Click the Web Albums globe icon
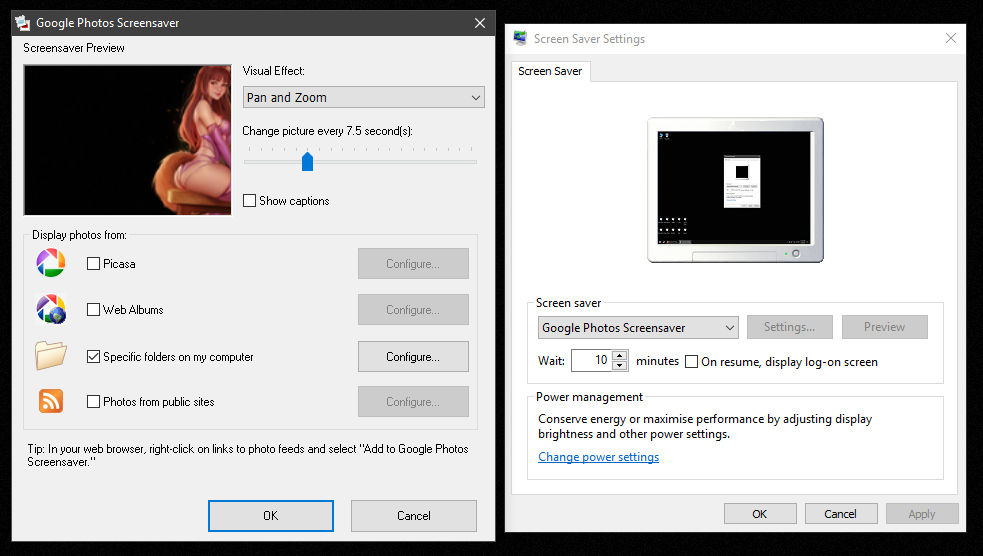The width and height of the screenshot is (983, 556). (51, 309)
